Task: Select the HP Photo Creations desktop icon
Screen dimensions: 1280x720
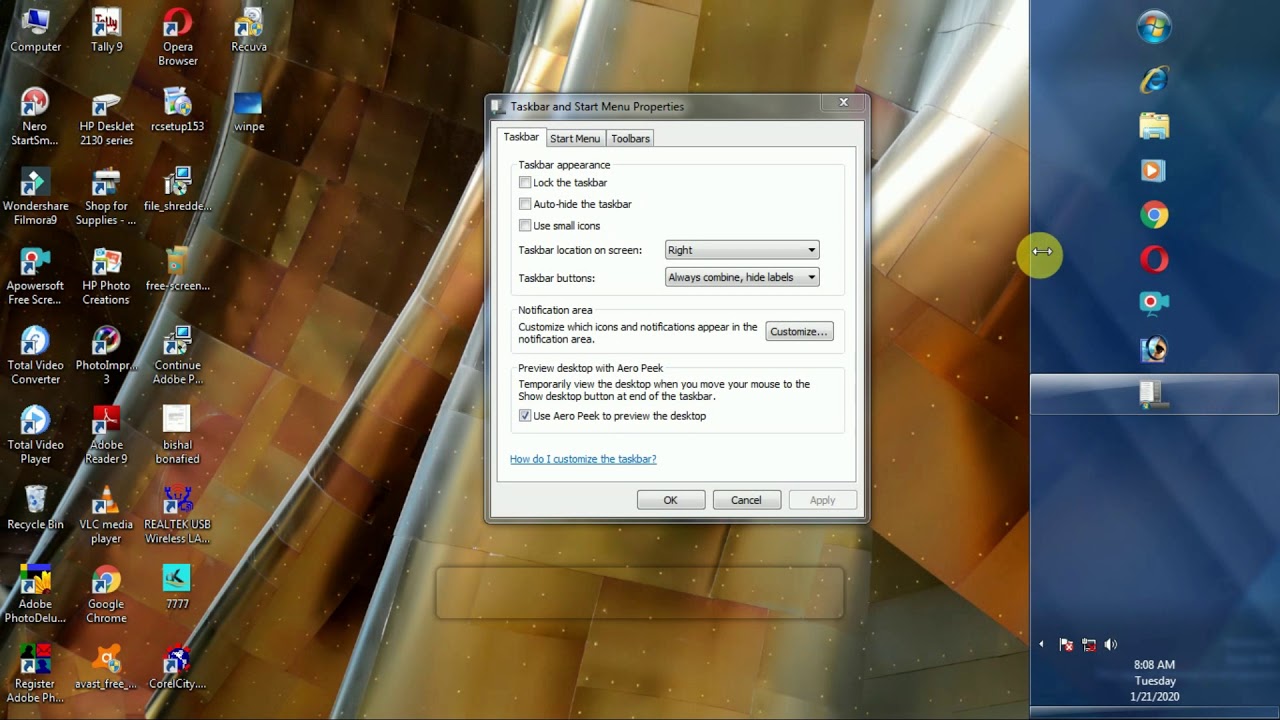Action: point(106,276)
